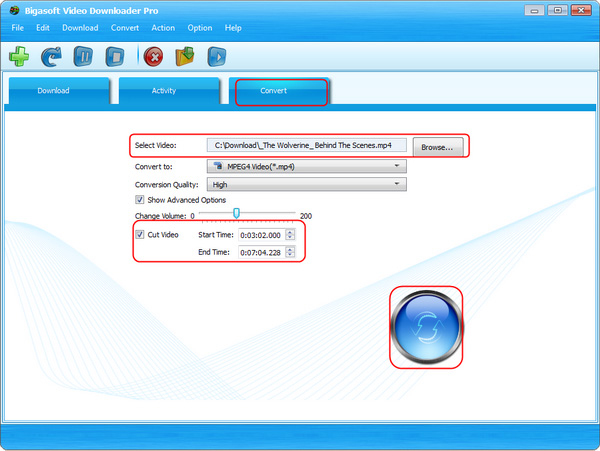The image size is (600, 451).
Task: Minimize the Bigasoft window
Action: tap(535, 10)
